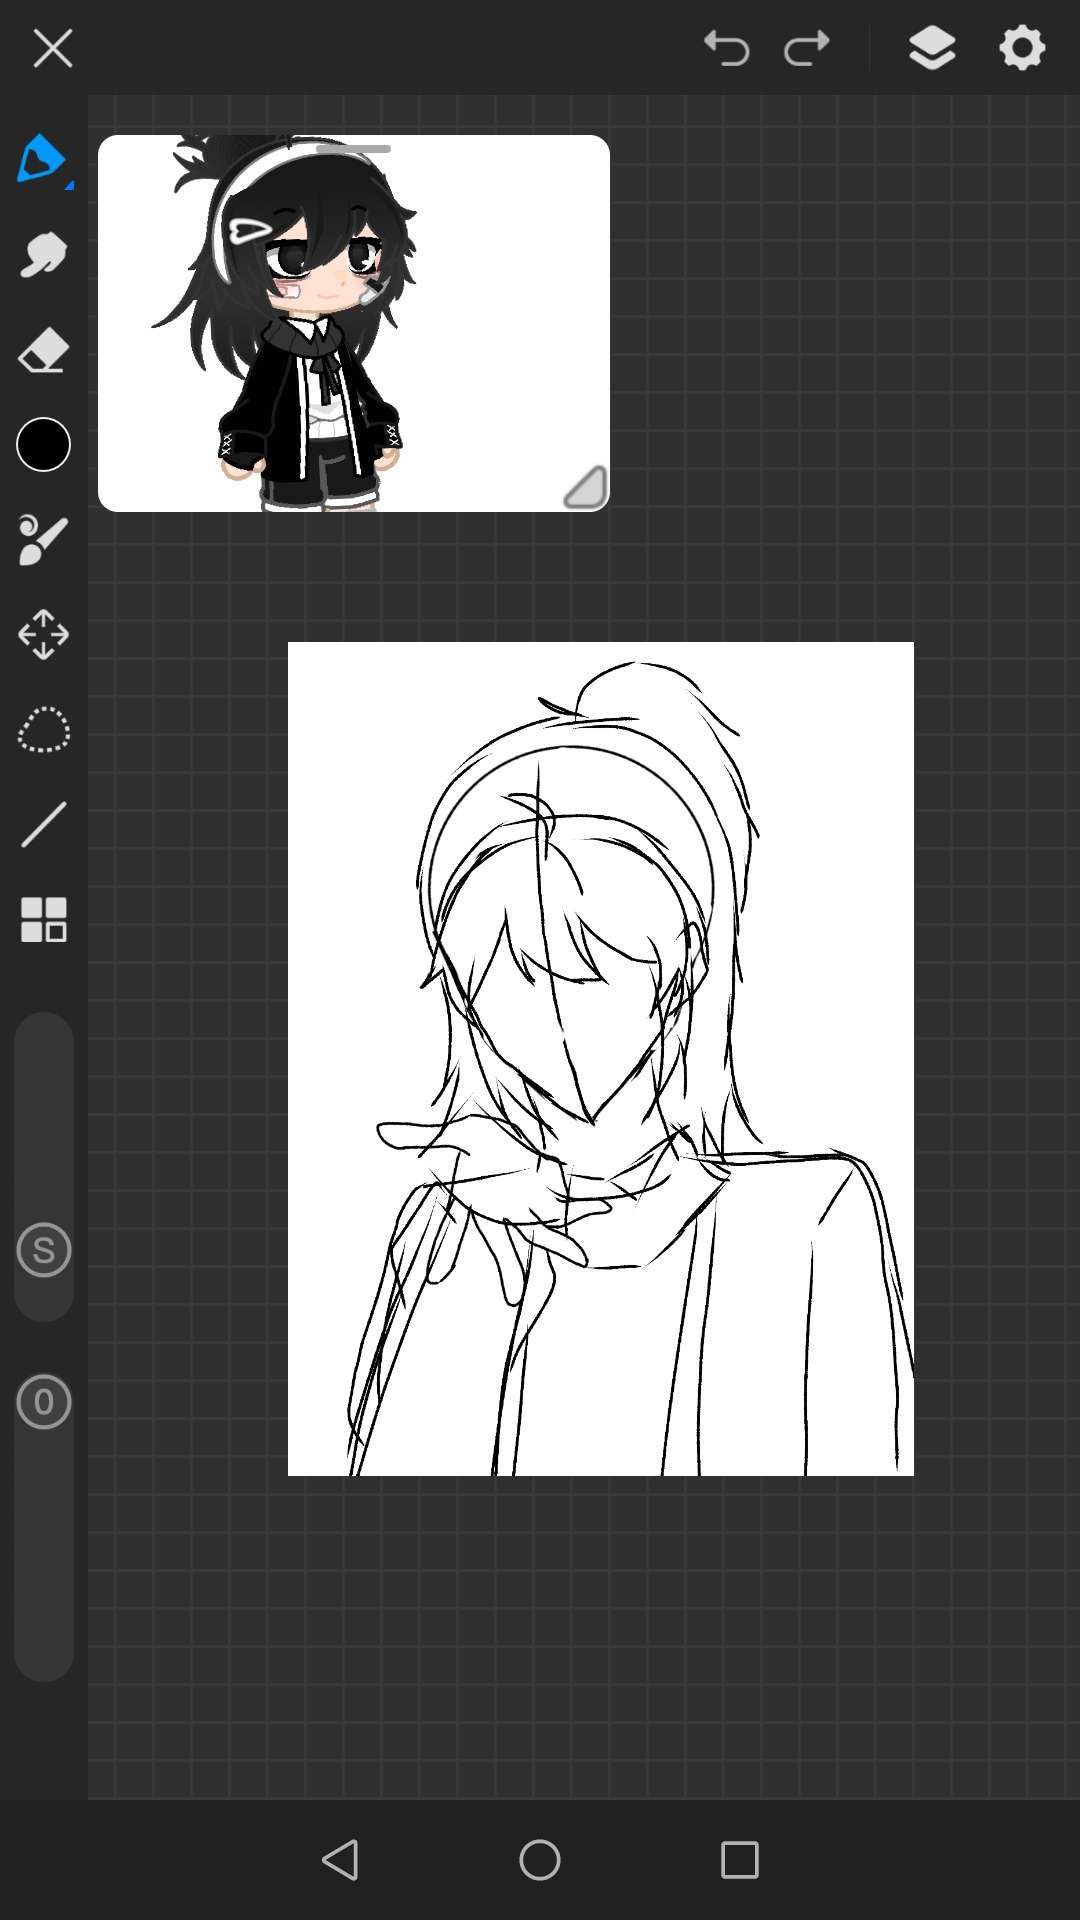
Task: Undo the last stroke
Action: pyautogui.click(x=727, y=48)
